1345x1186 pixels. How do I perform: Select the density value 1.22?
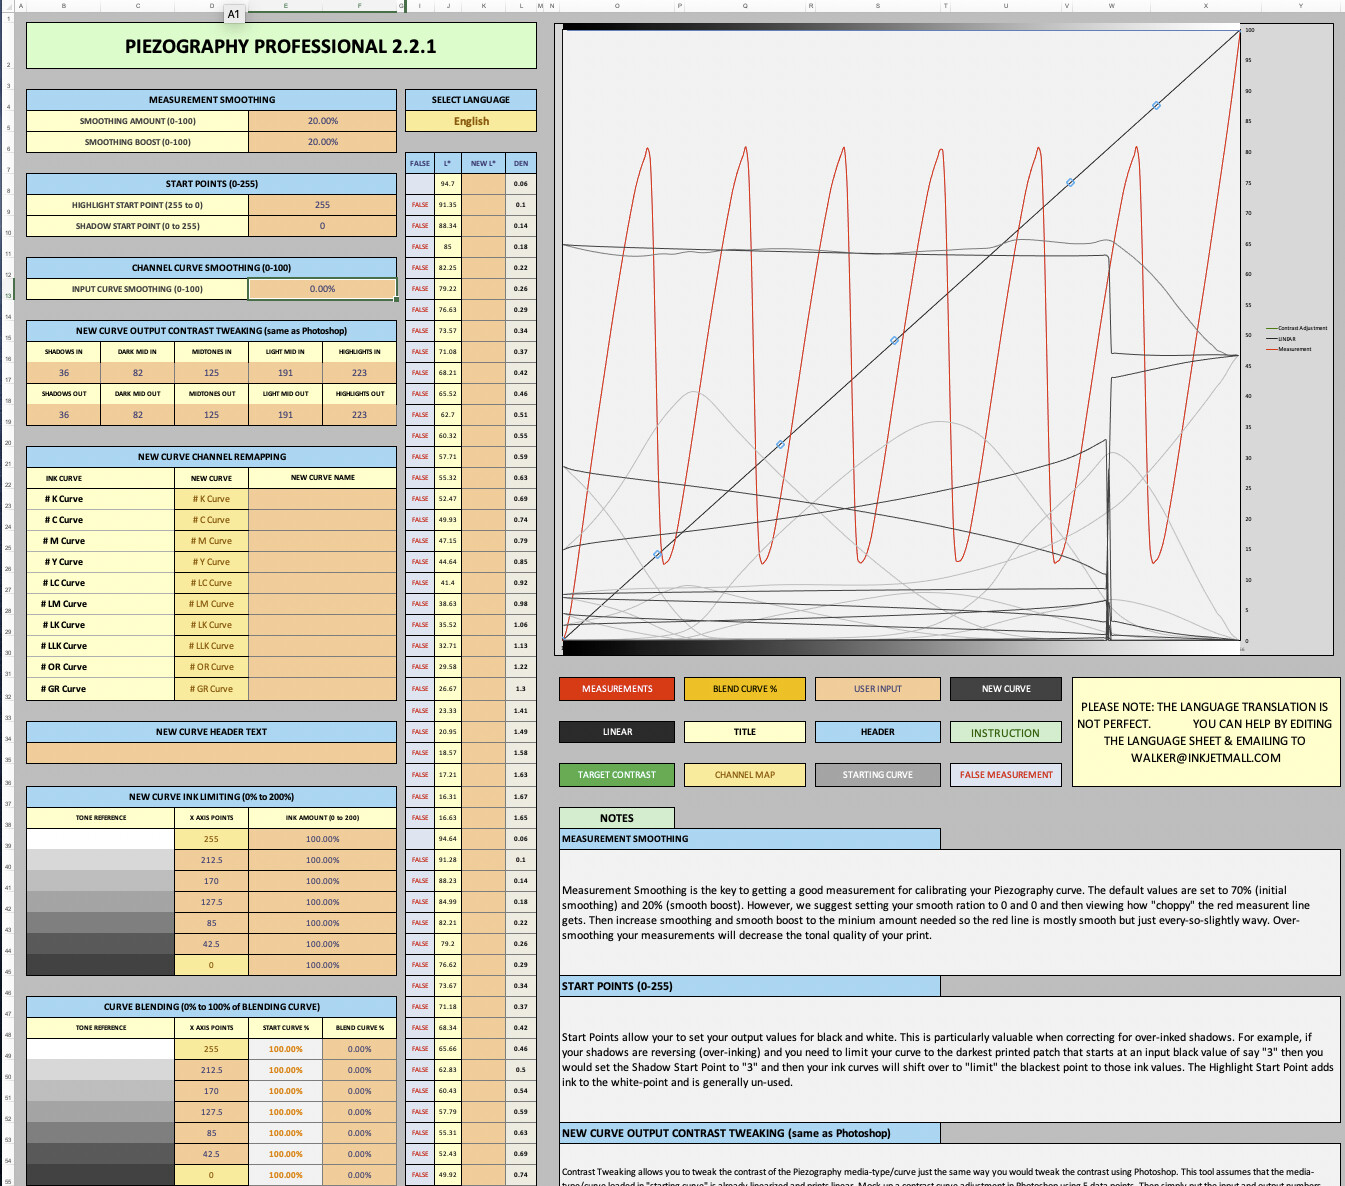tap(521, 667)
